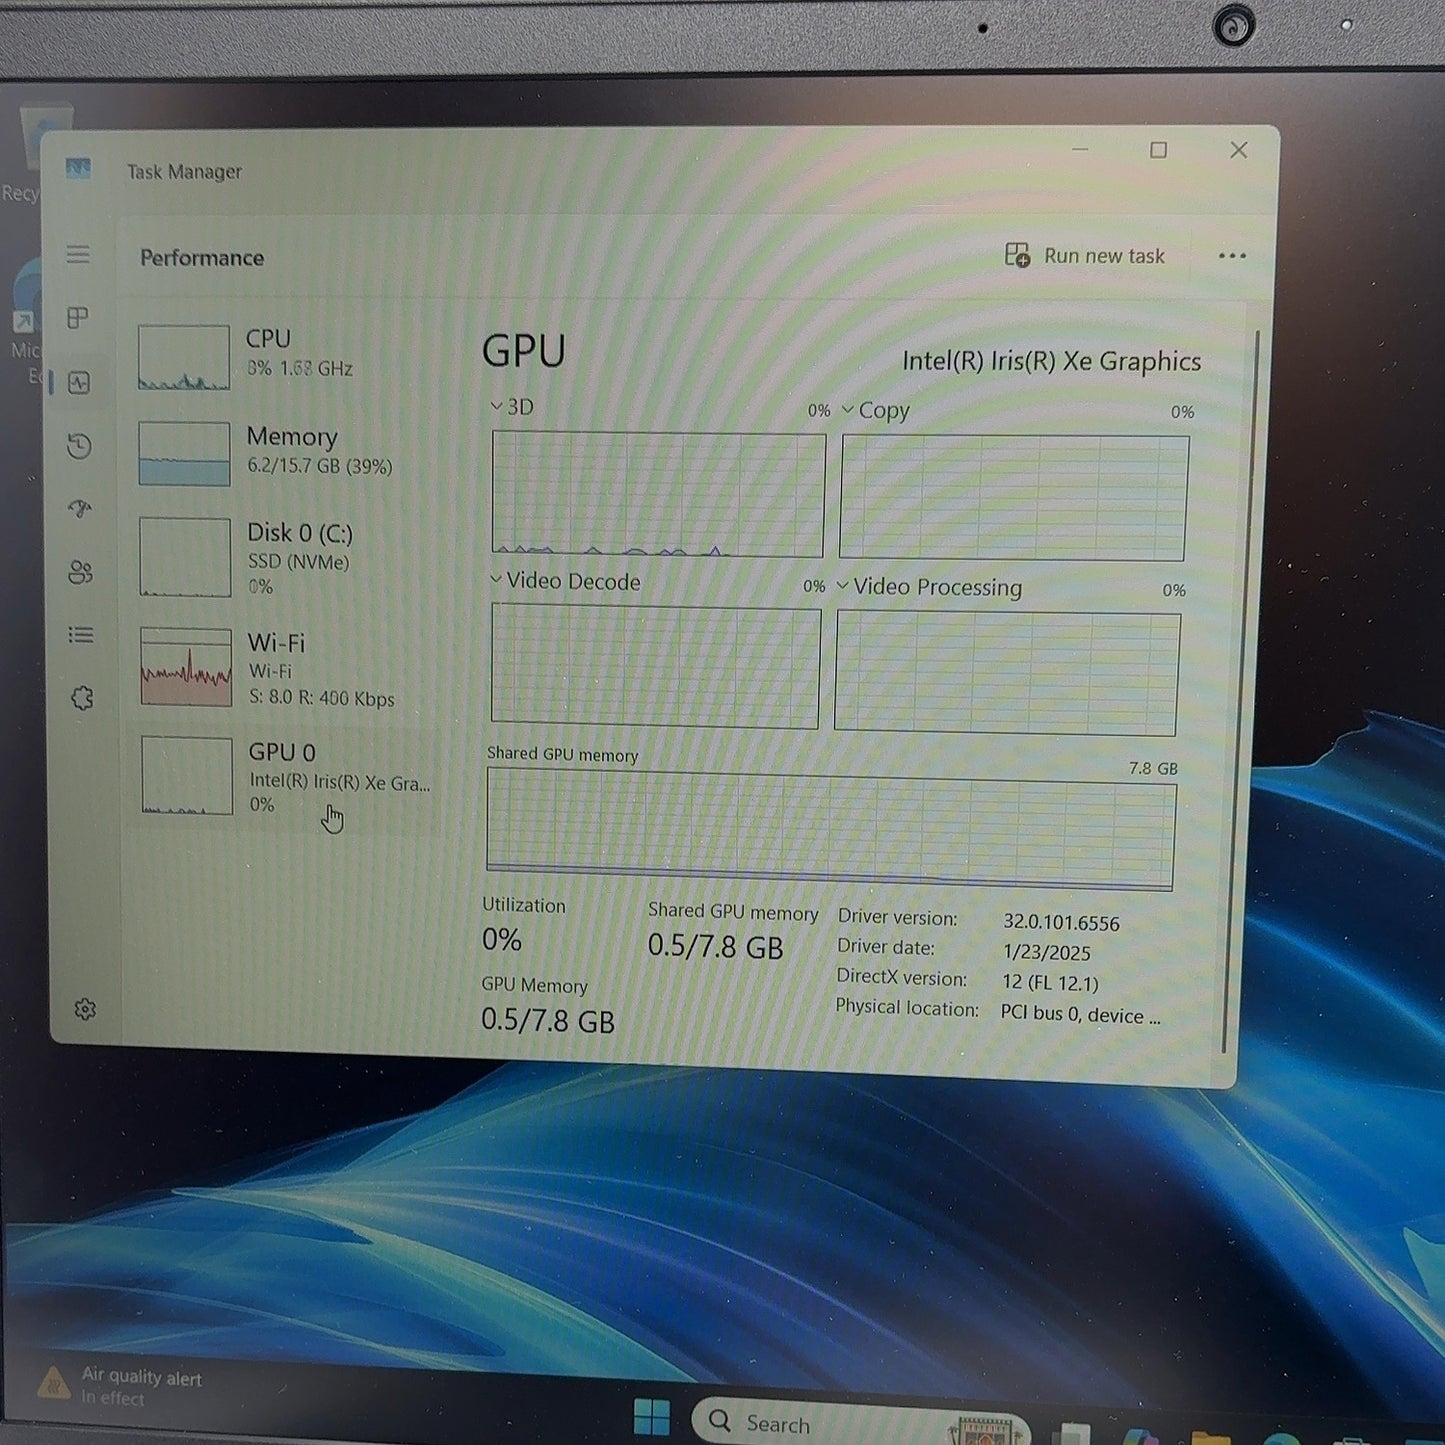Image resolution: width=1445 pixels, height=1445 pixels.
Task: Select Wi-Fi performance item
Action: click(289, 668)
